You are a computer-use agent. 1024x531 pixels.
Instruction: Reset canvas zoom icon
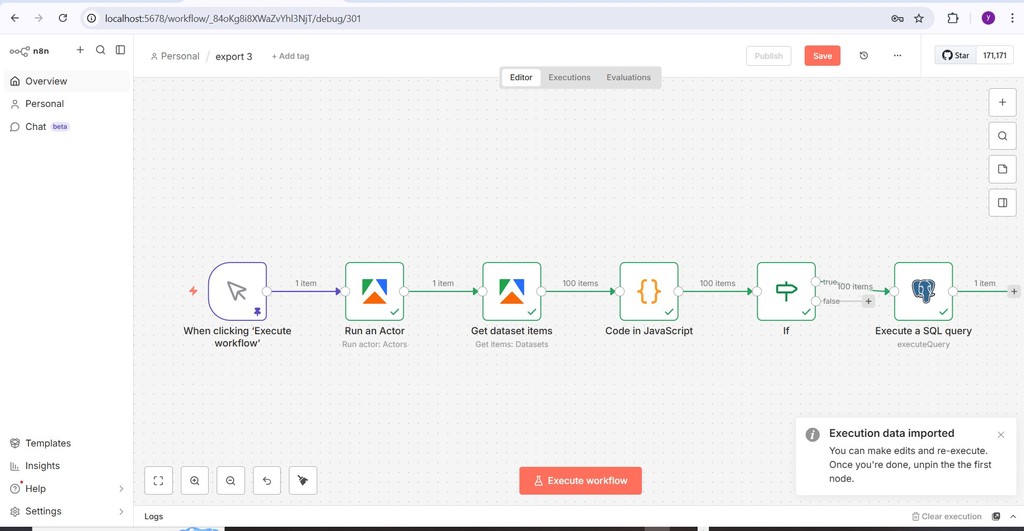click(x=267, y=481)
